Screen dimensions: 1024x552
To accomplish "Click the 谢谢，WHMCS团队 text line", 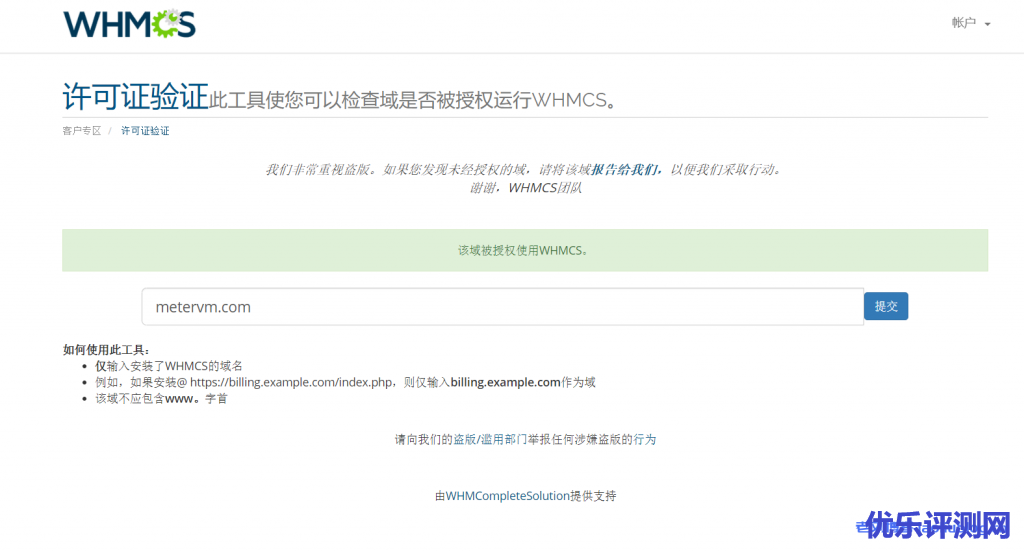I will (x=525, y=188).
